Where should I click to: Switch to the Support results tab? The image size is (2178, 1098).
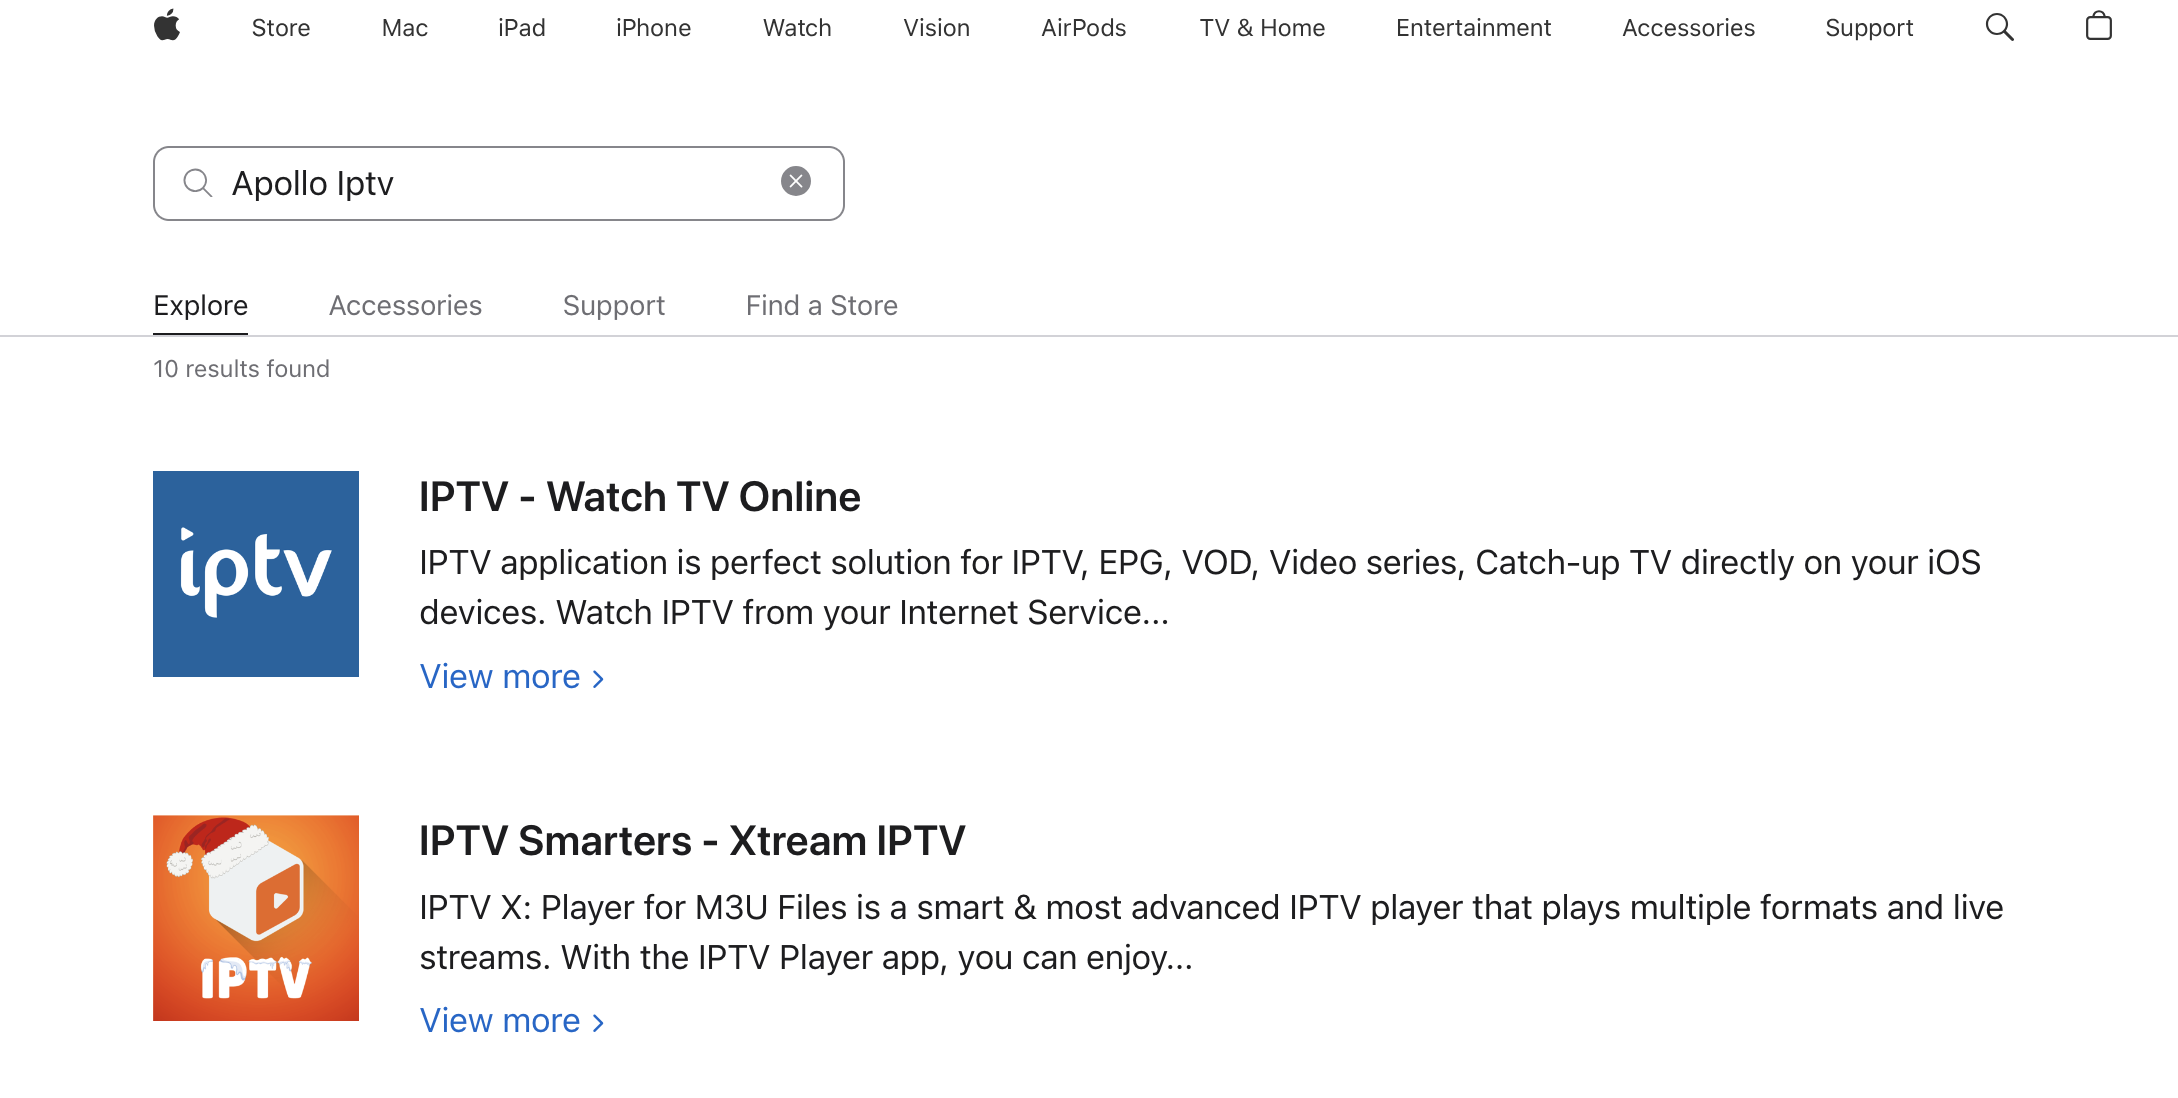(614, 305)
